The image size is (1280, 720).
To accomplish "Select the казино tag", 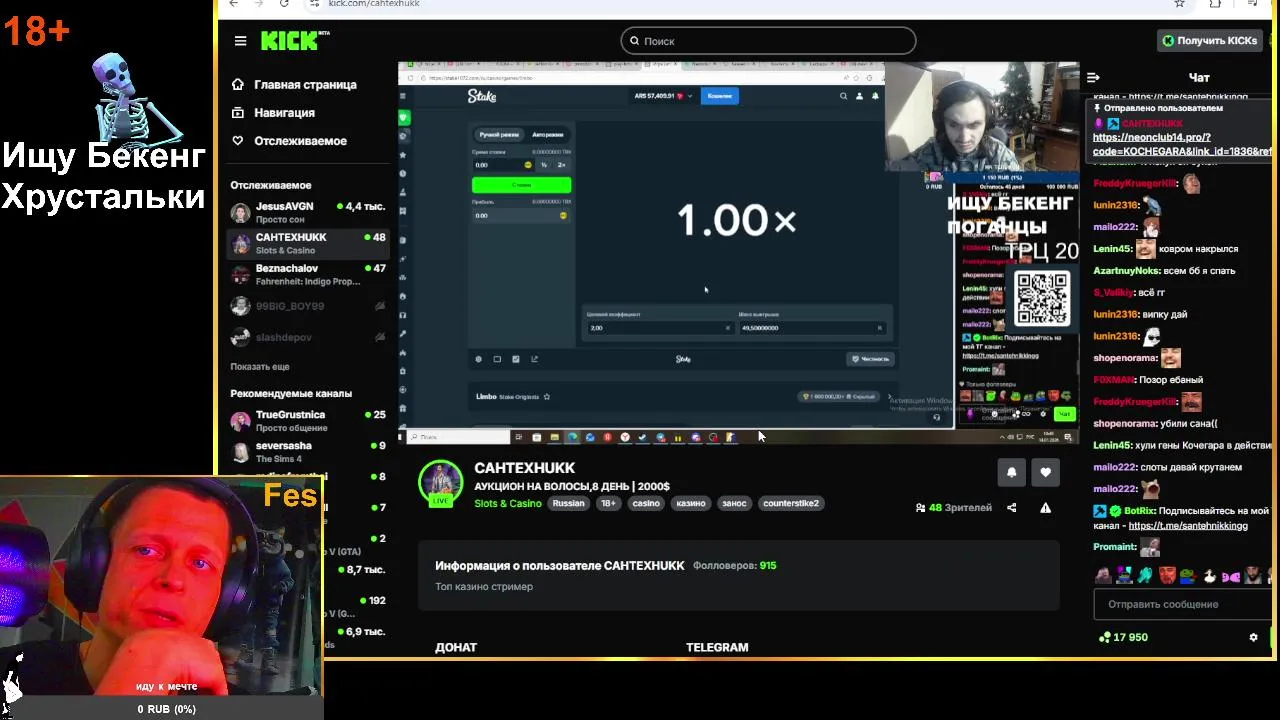I will (x=691, y=503).
